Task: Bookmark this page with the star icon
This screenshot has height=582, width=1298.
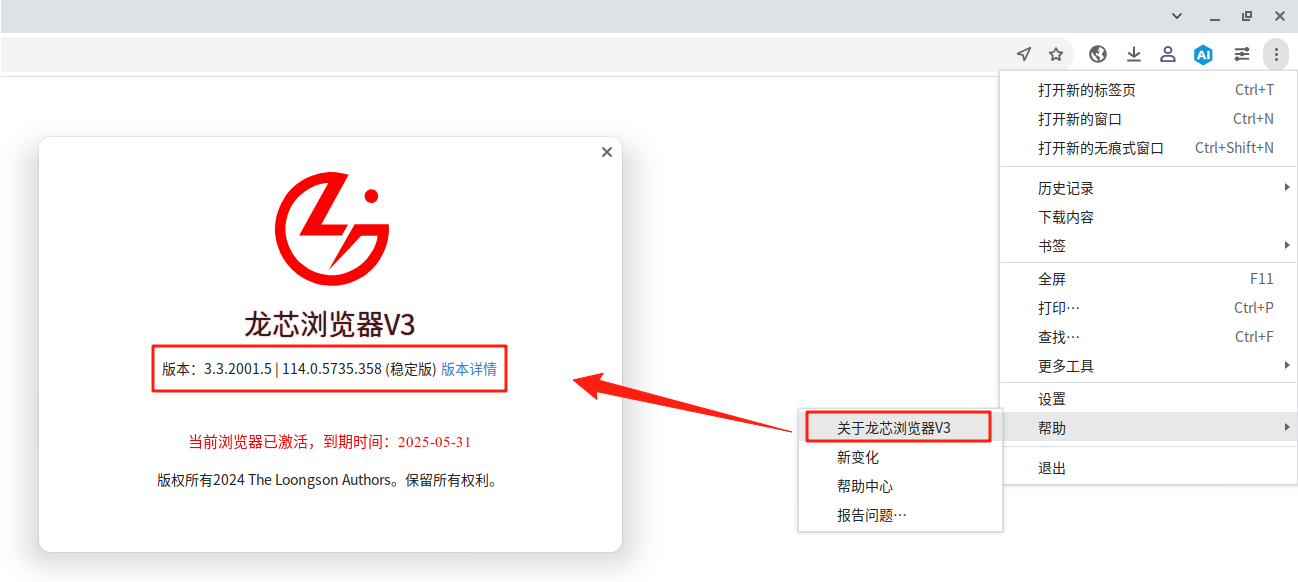Action: [1055, 54]
